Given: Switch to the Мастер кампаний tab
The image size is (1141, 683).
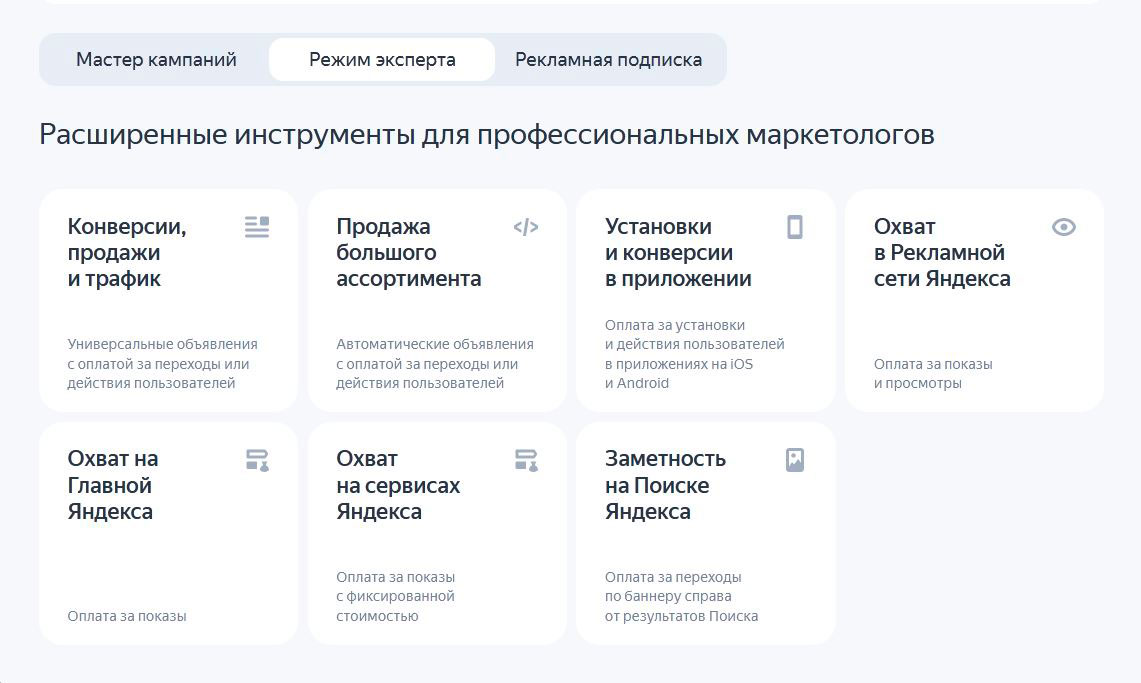Looking at the screenshot, I should point(156,60).
